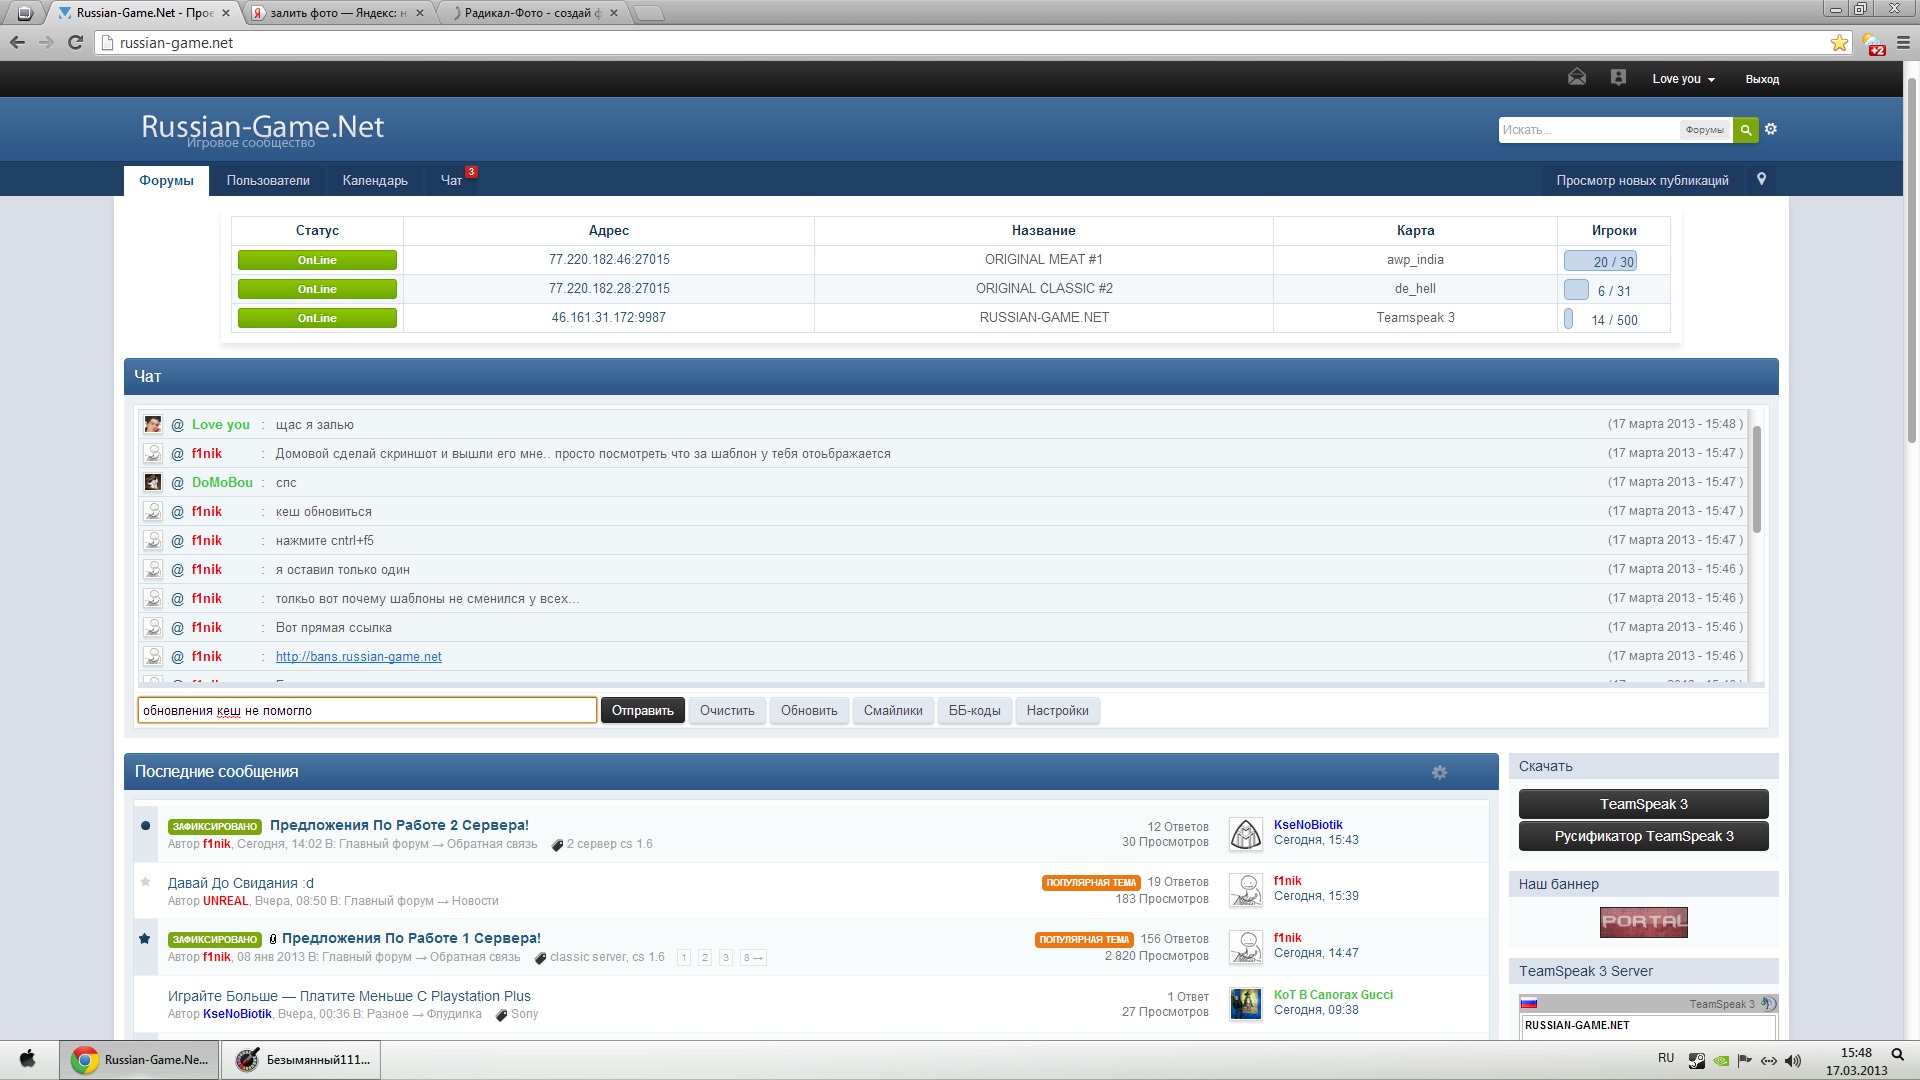Expand the Love you user menu

click(x=1683, y=79)
